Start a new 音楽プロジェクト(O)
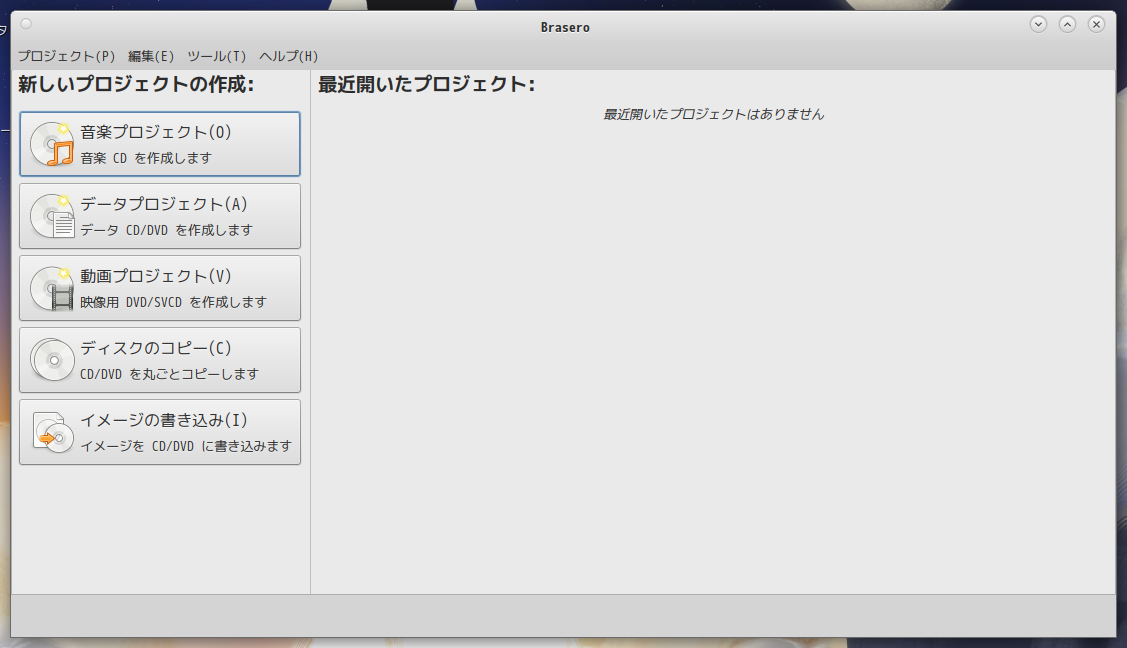Image resolution: width=1127 pixels, height=648 pixels. (x=160, y=144)
